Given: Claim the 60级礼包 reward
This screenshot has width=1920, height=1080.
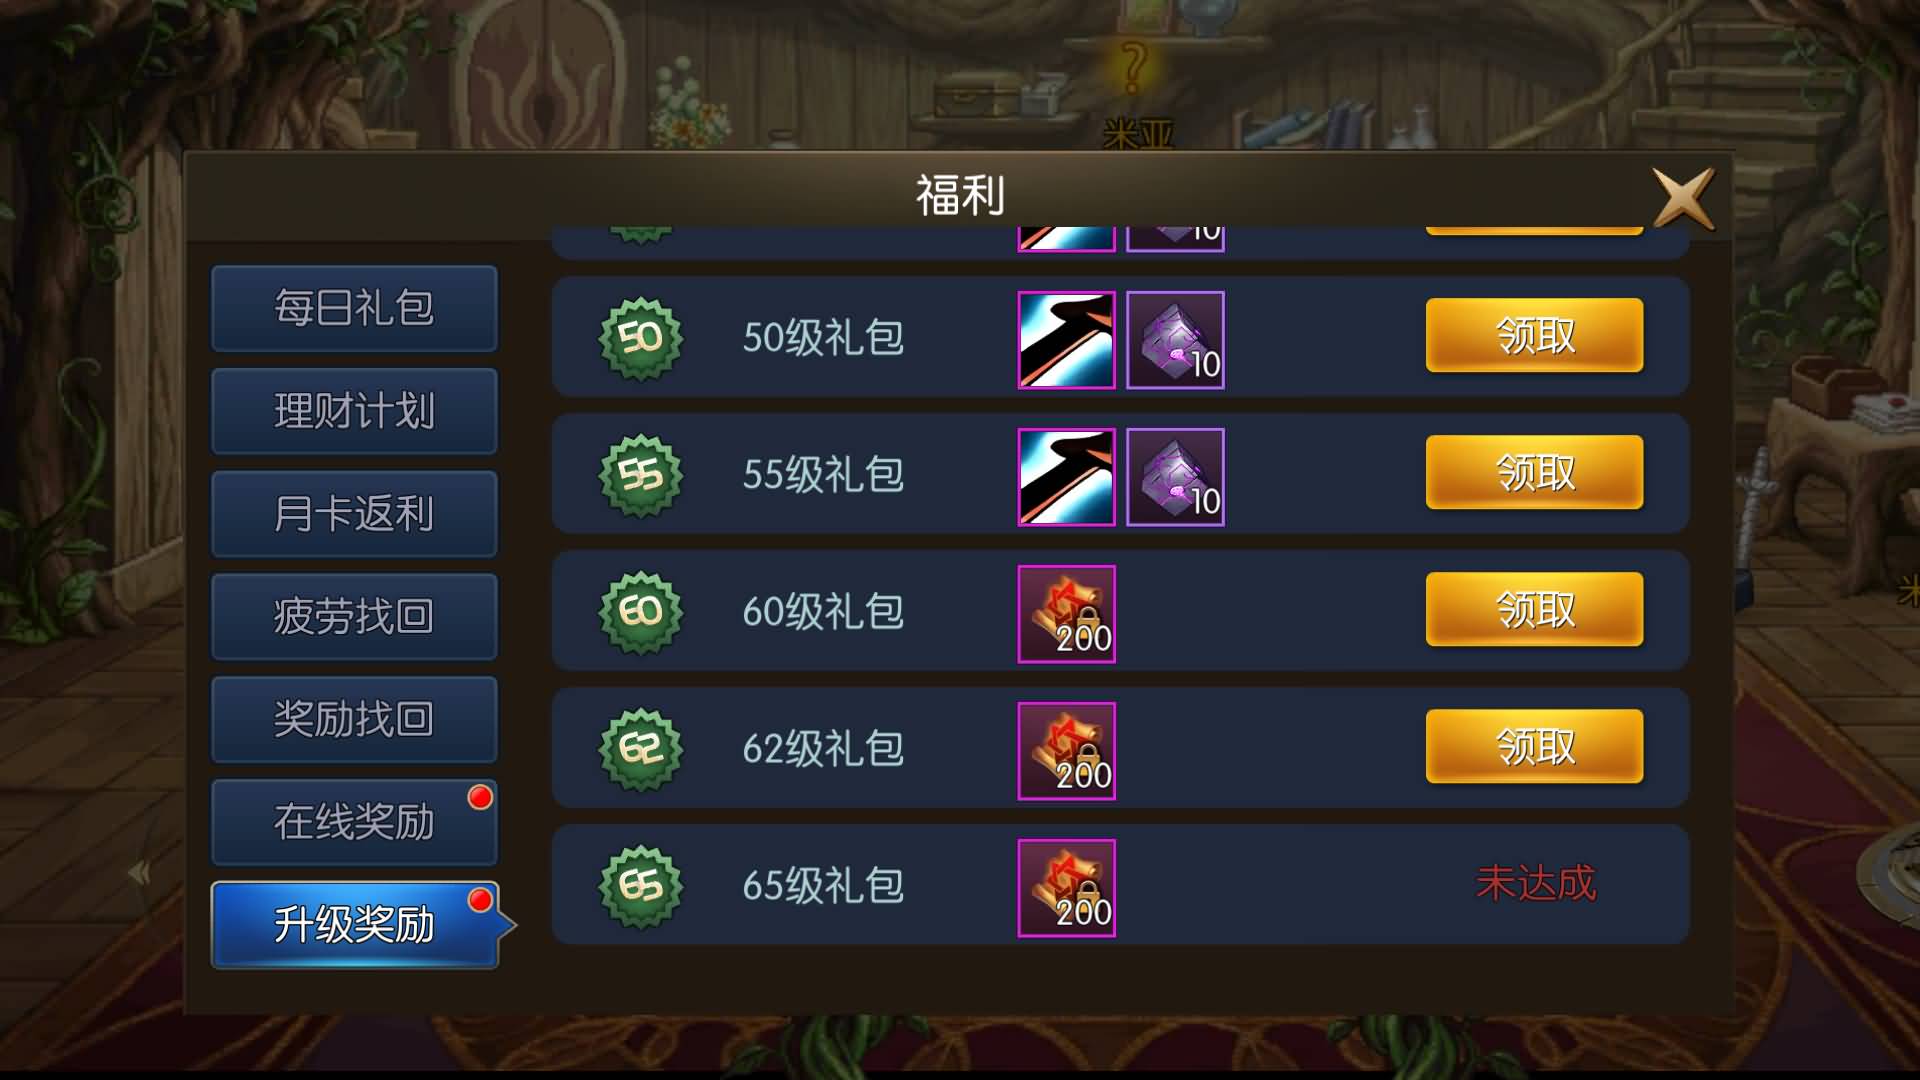Looking at the screenshot, I should point(1534,609).
